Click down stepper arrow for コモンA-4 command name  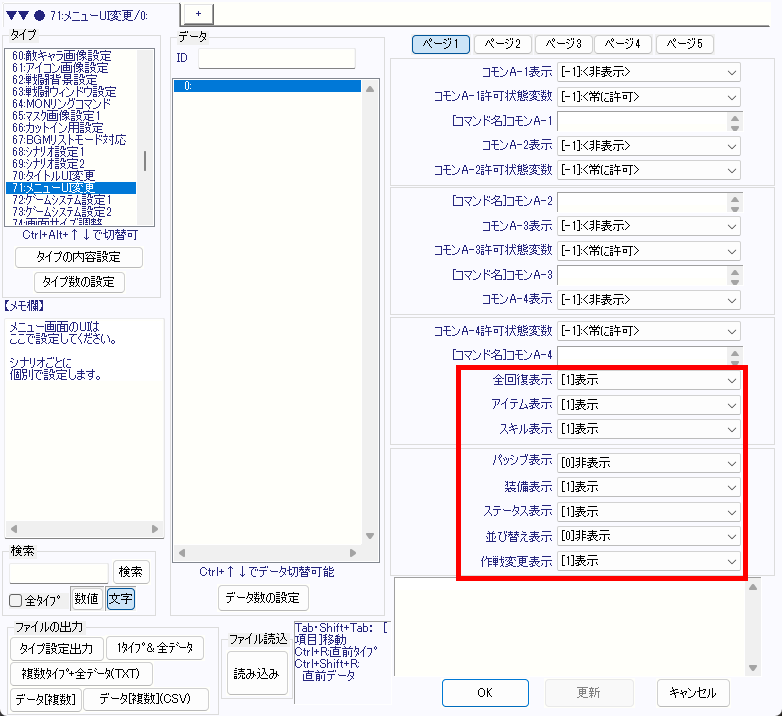click(735, 360)
